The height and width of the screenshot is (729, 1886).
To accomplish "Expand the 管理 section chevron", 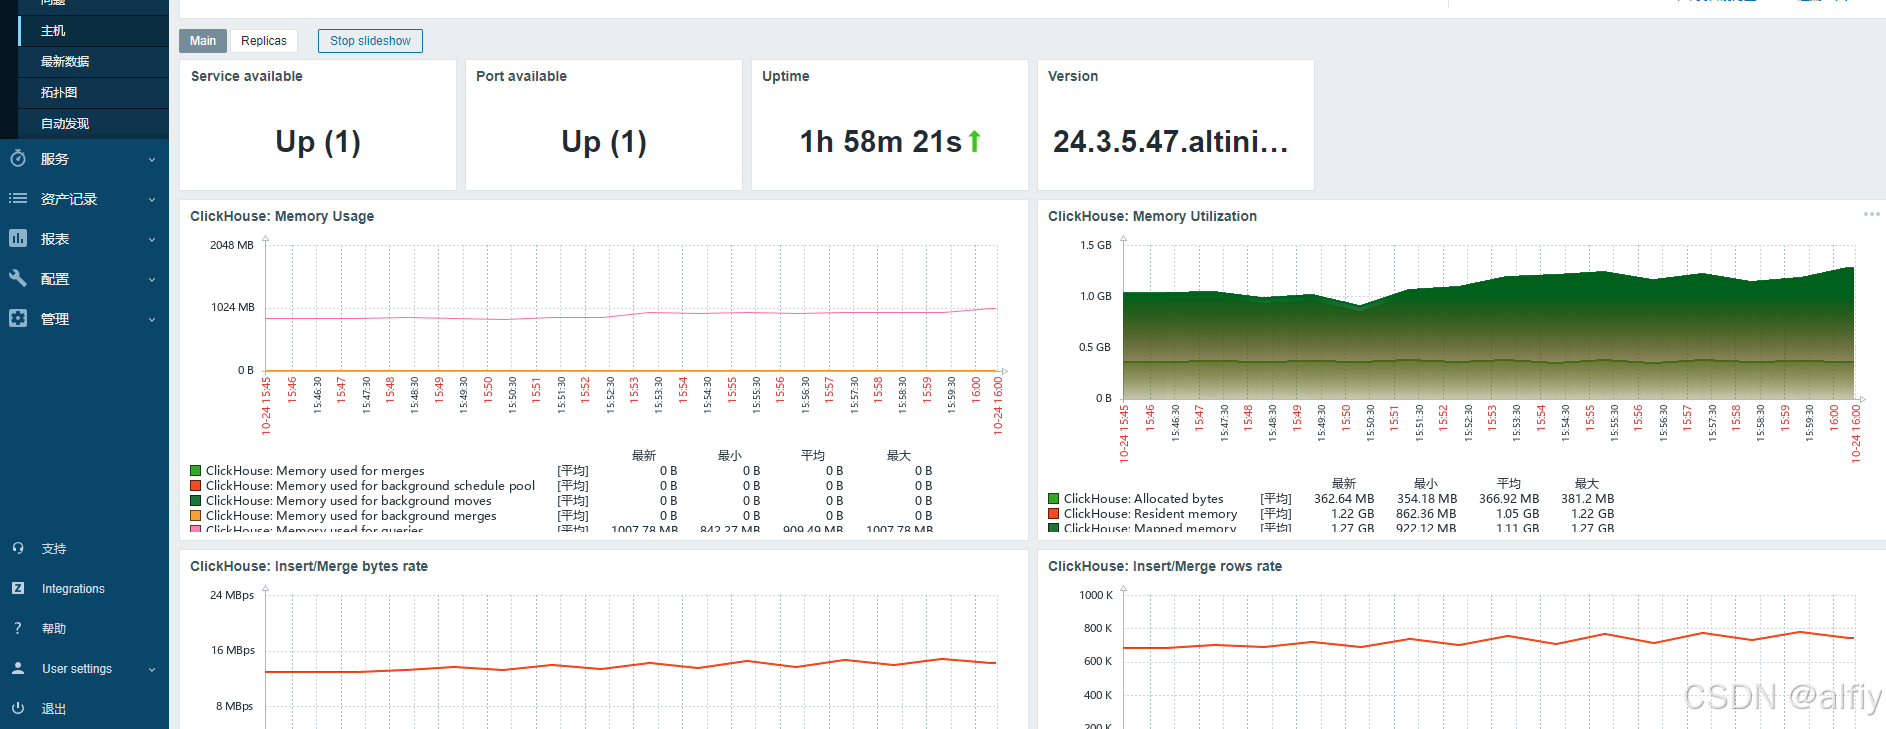I will click(x=152, y=320).
